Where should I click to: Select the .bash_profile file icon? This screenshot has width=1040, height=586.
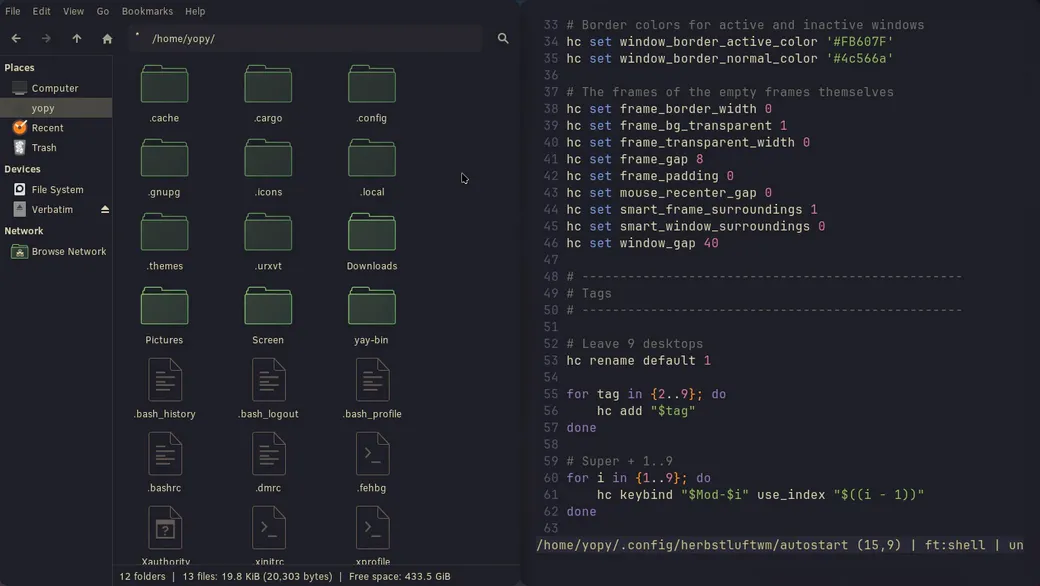tap(372, 380)
